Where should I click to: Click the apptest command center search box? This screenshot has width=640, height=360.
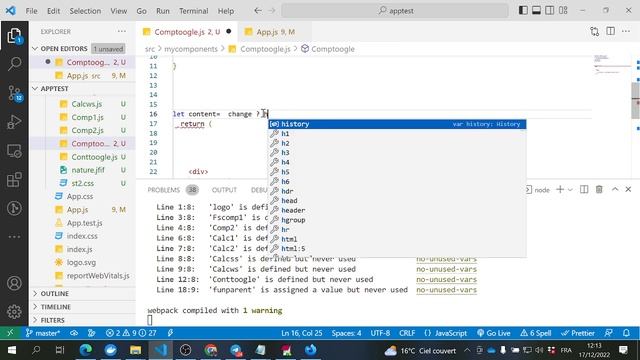click(x=395, y=11)
